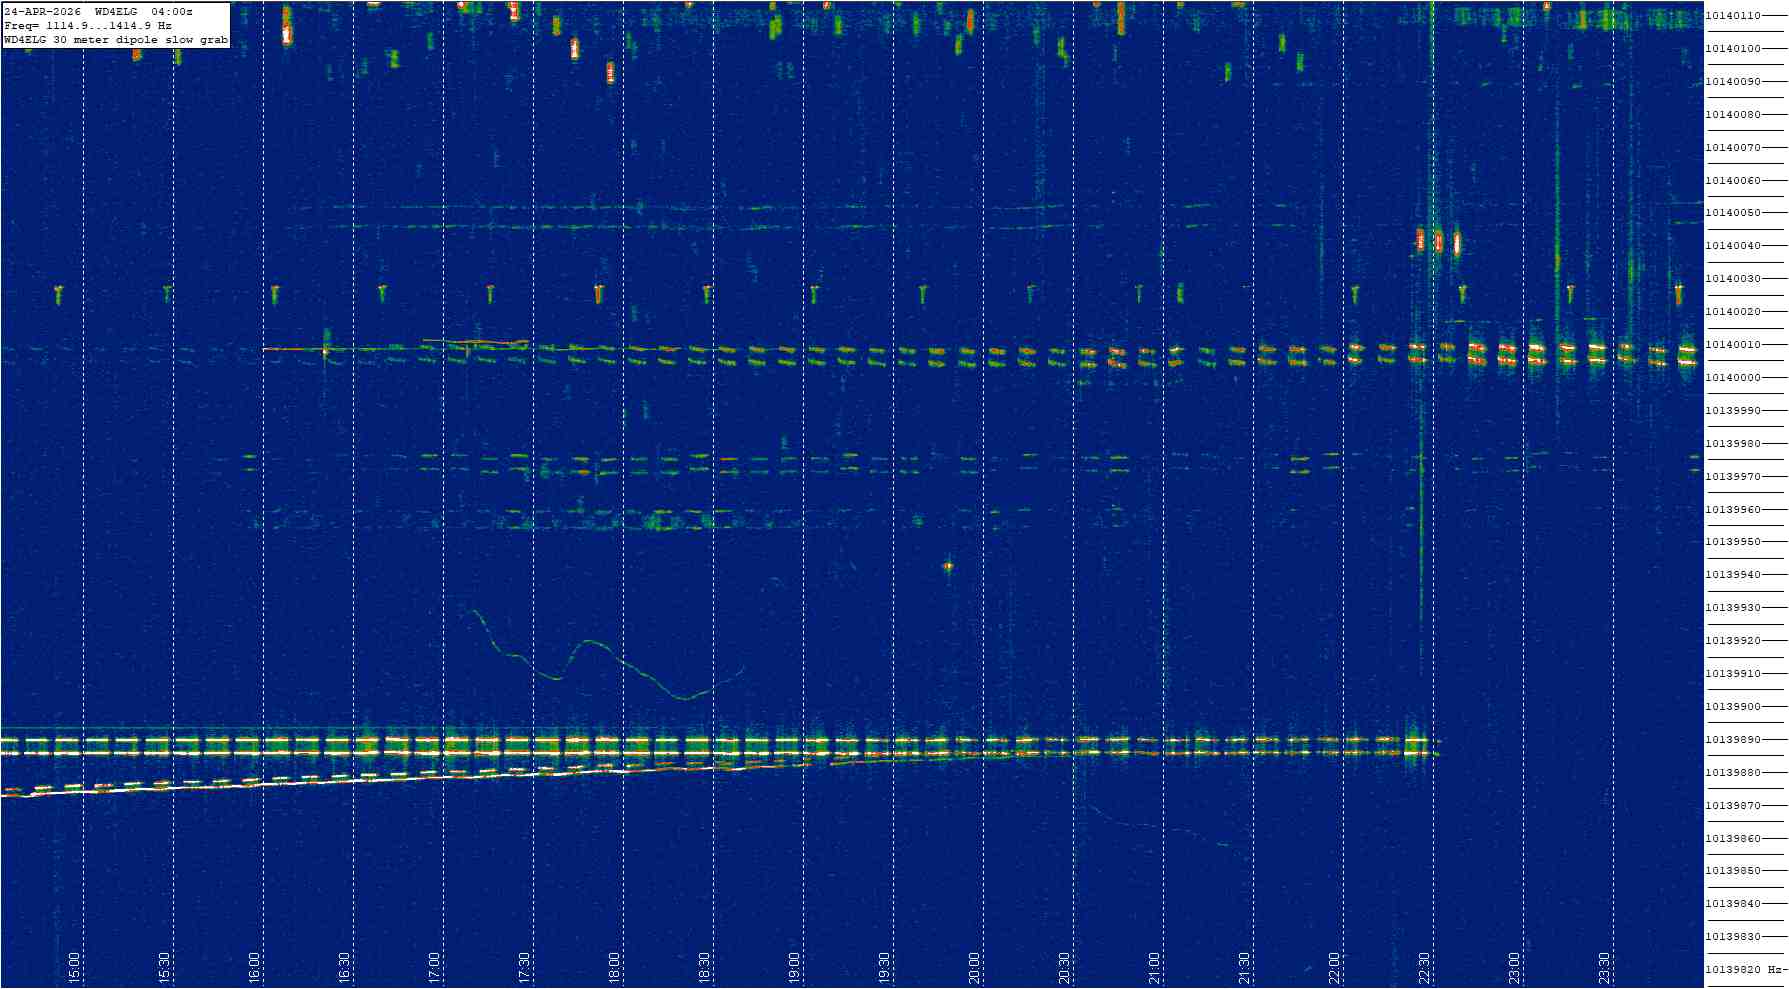Pick the 19:30 time marker
This screenshot has height=989, width=1789.
[x=885, y=966]
